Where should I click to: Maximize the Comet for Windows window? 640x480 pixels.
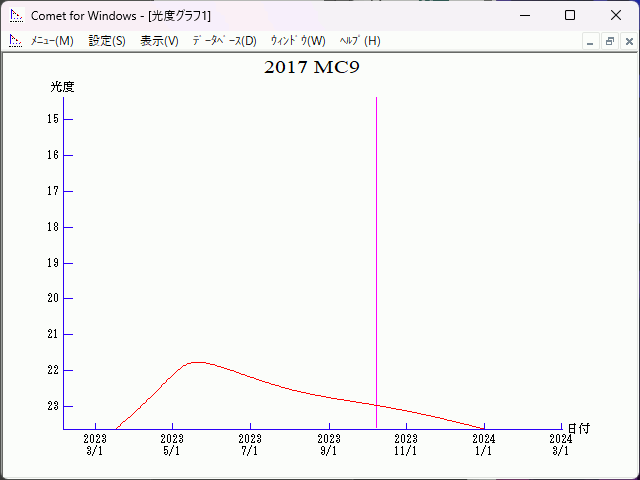pos(570,15)
